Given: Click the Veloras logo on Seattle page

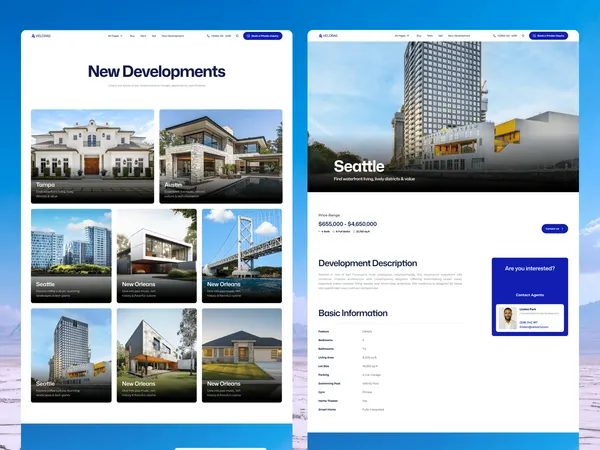Looking at the screenshot, I should pyautogui.click(x=328, y=36).
